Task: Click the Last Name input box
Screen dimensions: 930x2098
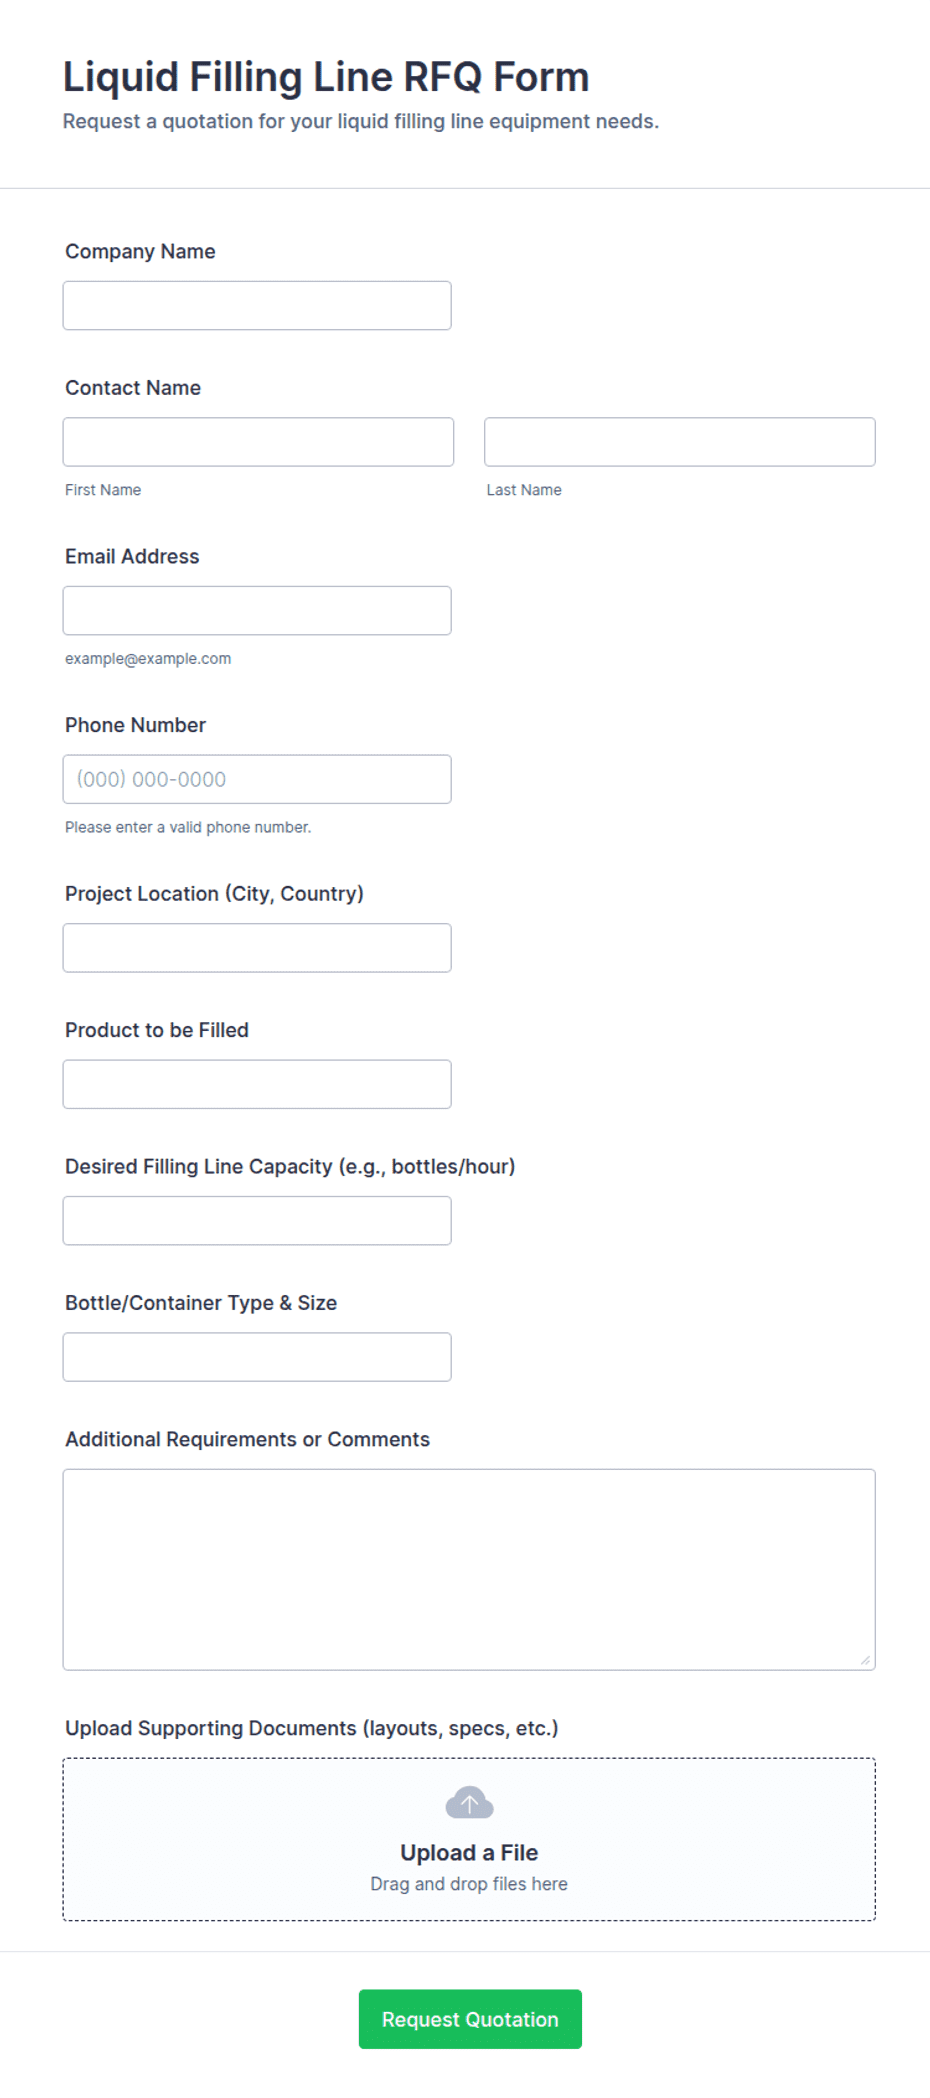Action: 680,441
